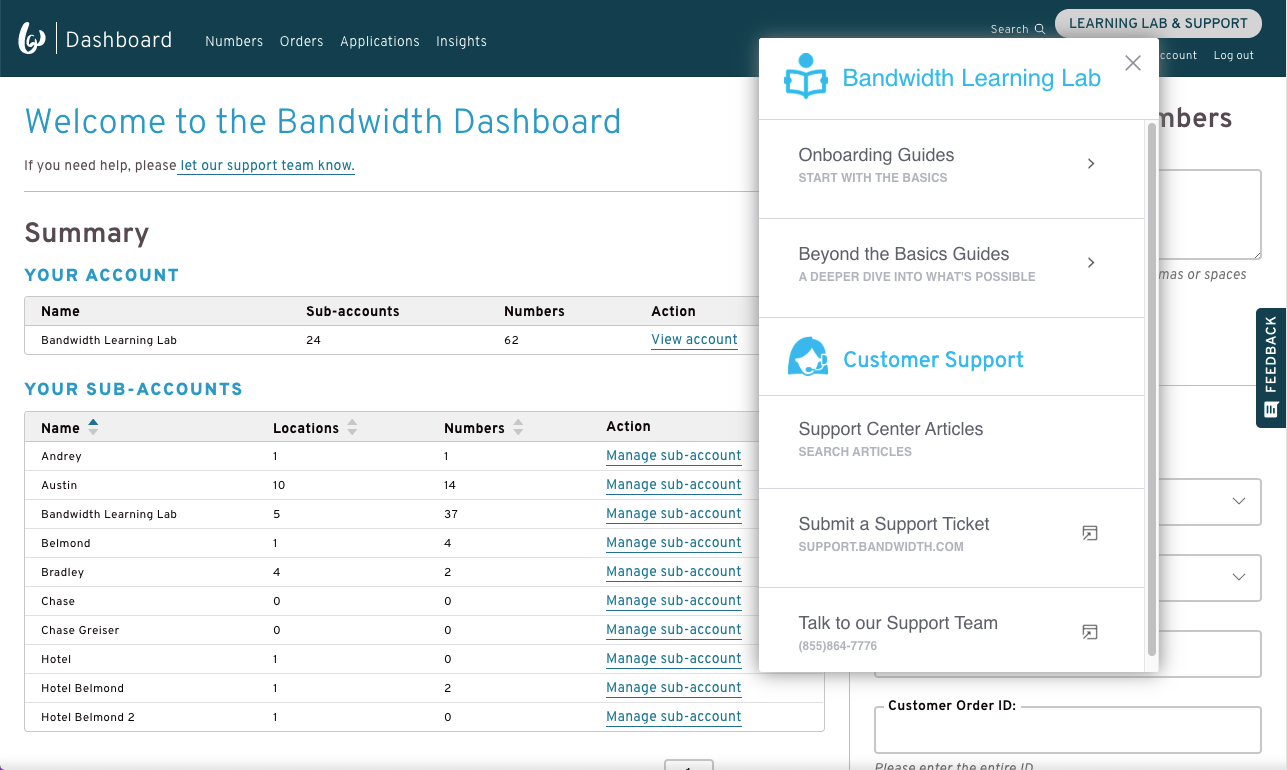The width and height of the screenshot is (1287, 770).
Task: Click the search magnifier icon
Action: coord(1040,29)
